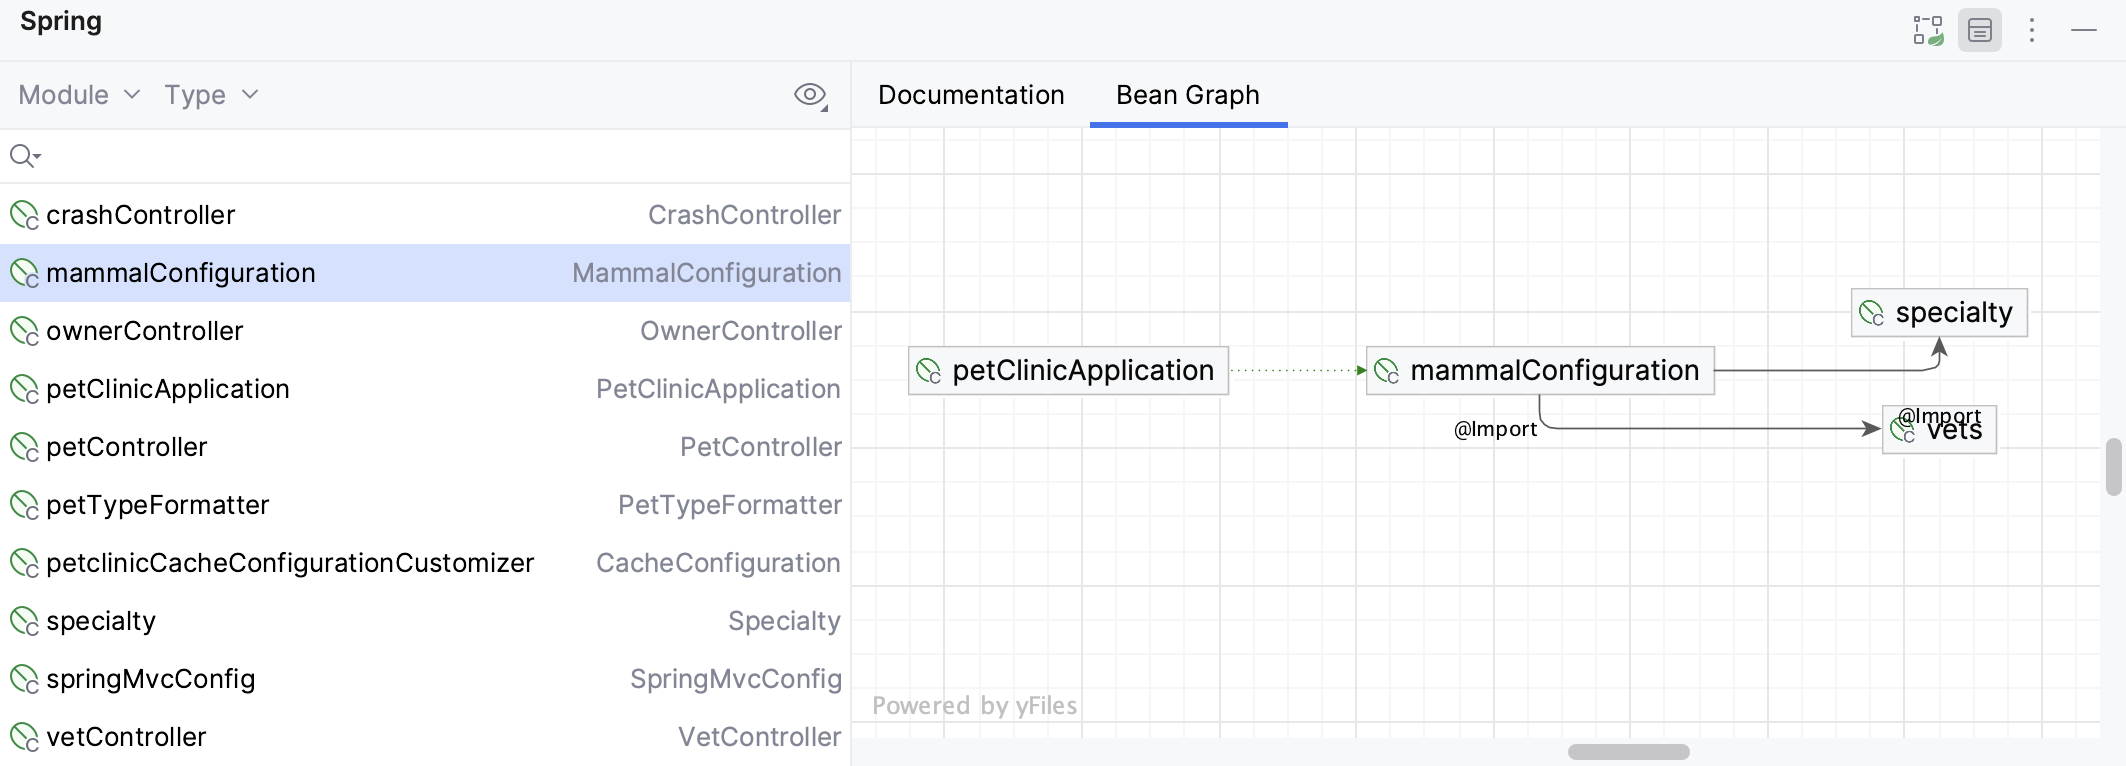Select the ownerController bean in list
Image resolution: width=2126 pixels, height=766 pixels.
point(145,331)
